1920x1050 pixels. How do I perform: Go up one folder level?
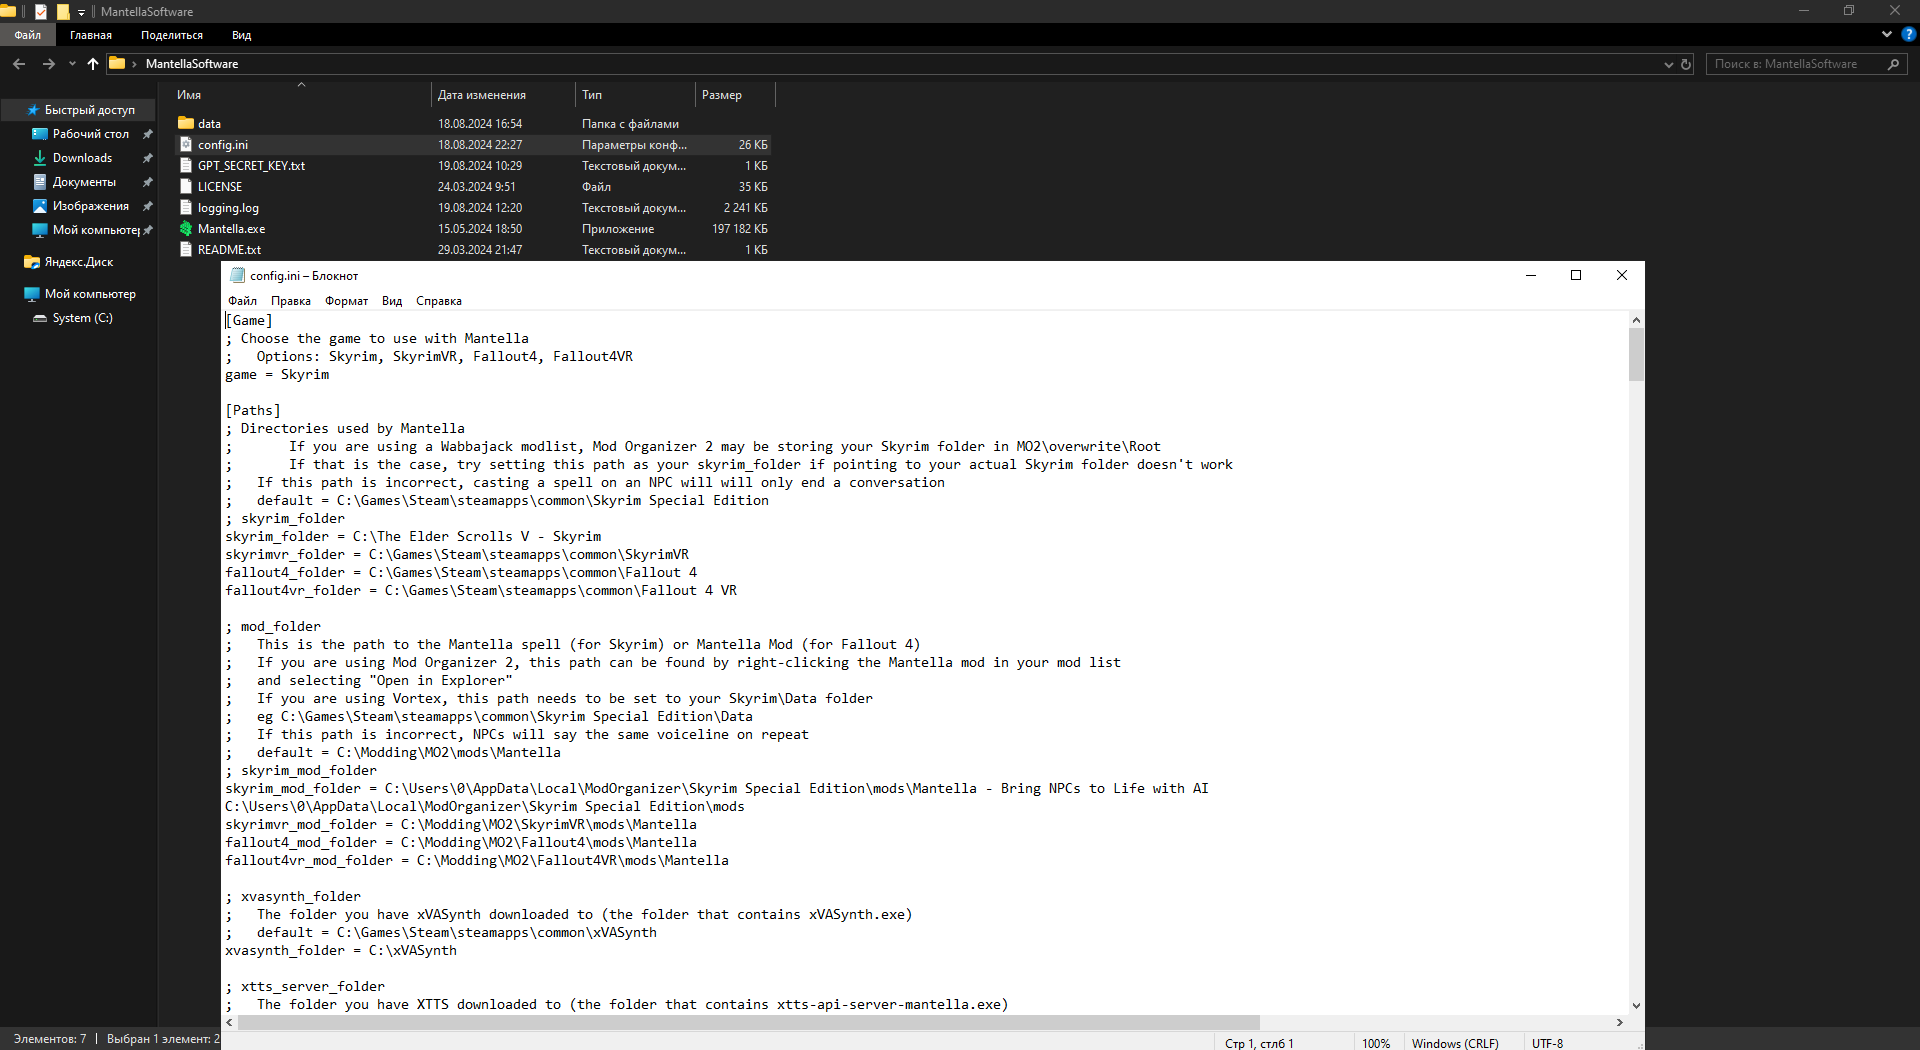tap(93, 64)
